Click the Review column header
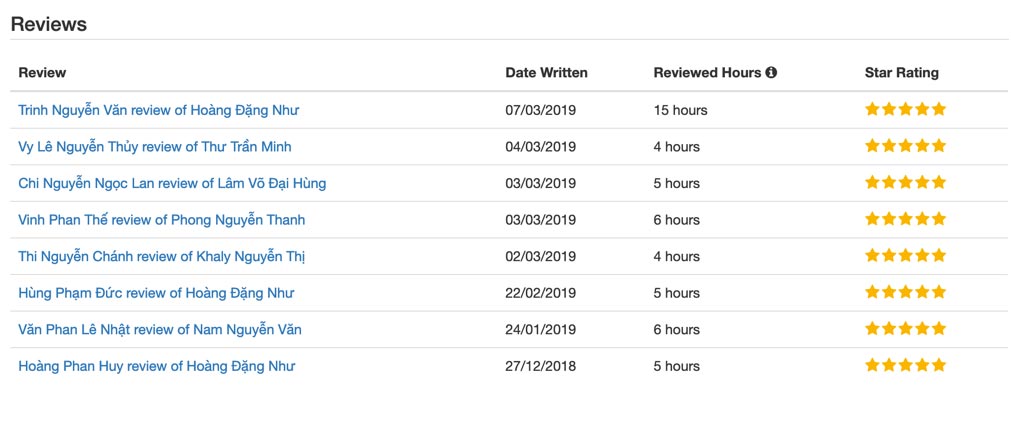Screen dimensions: 1011x440 pos(42,73)
